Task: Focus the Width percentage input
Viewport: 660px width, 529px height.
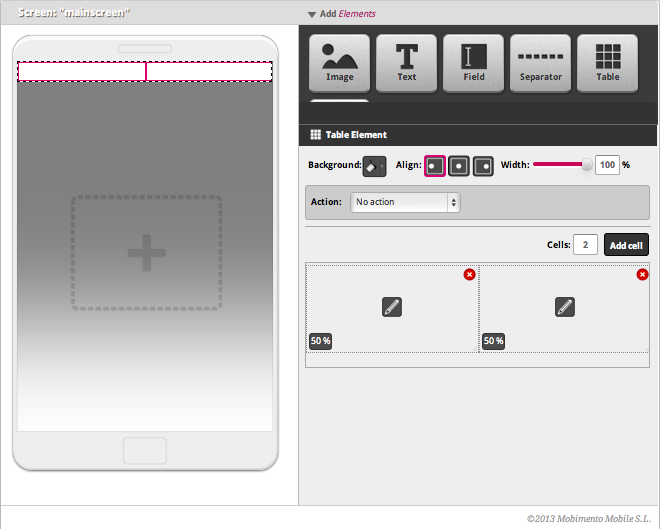Action: [607, 165]
